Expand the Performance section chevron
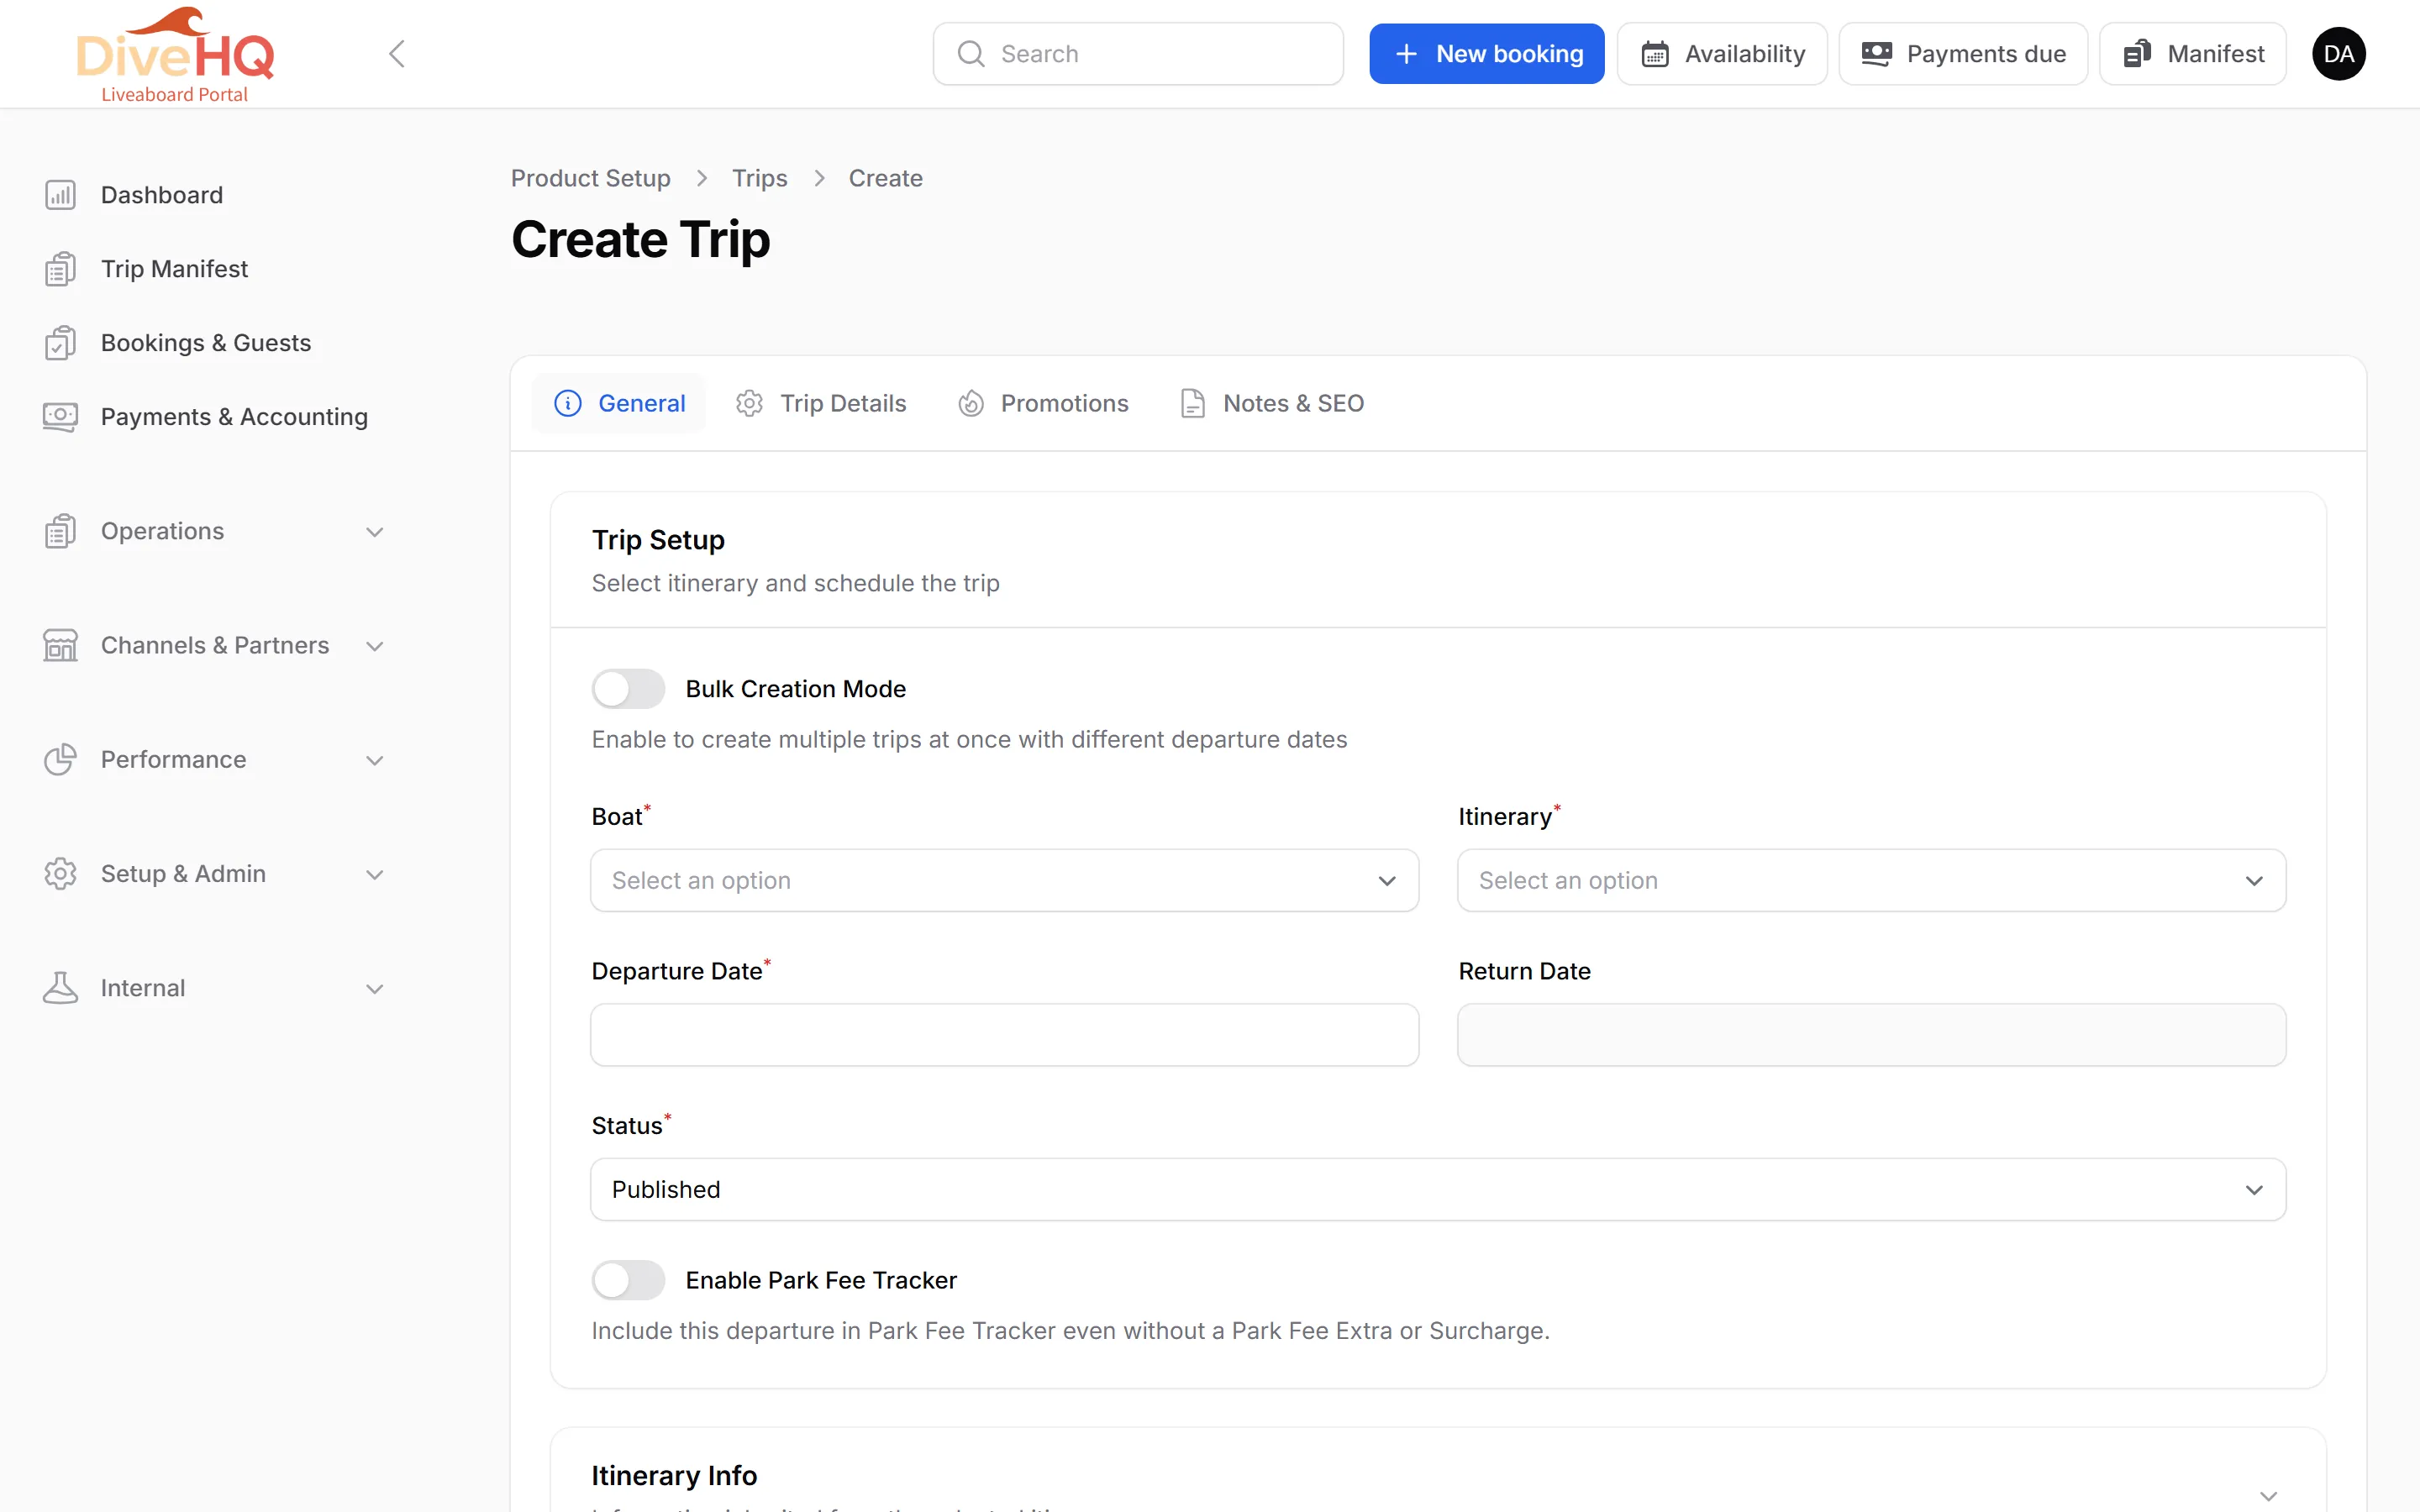This screenshot has width=2420, height=1512. tap(375, 760)
